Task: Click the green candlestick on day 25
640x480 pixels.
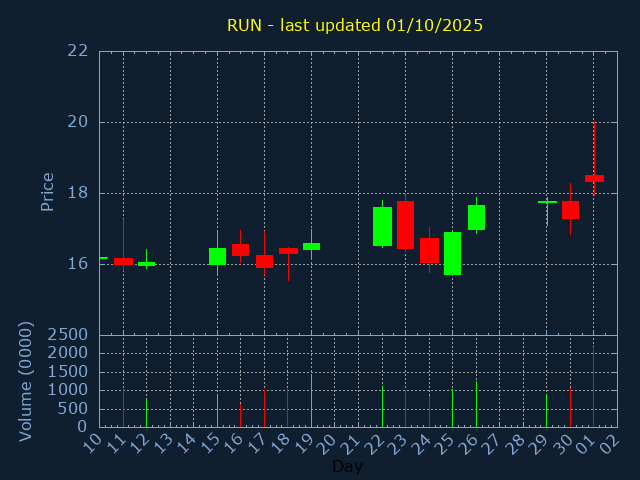Action: [x=452, y=253]
